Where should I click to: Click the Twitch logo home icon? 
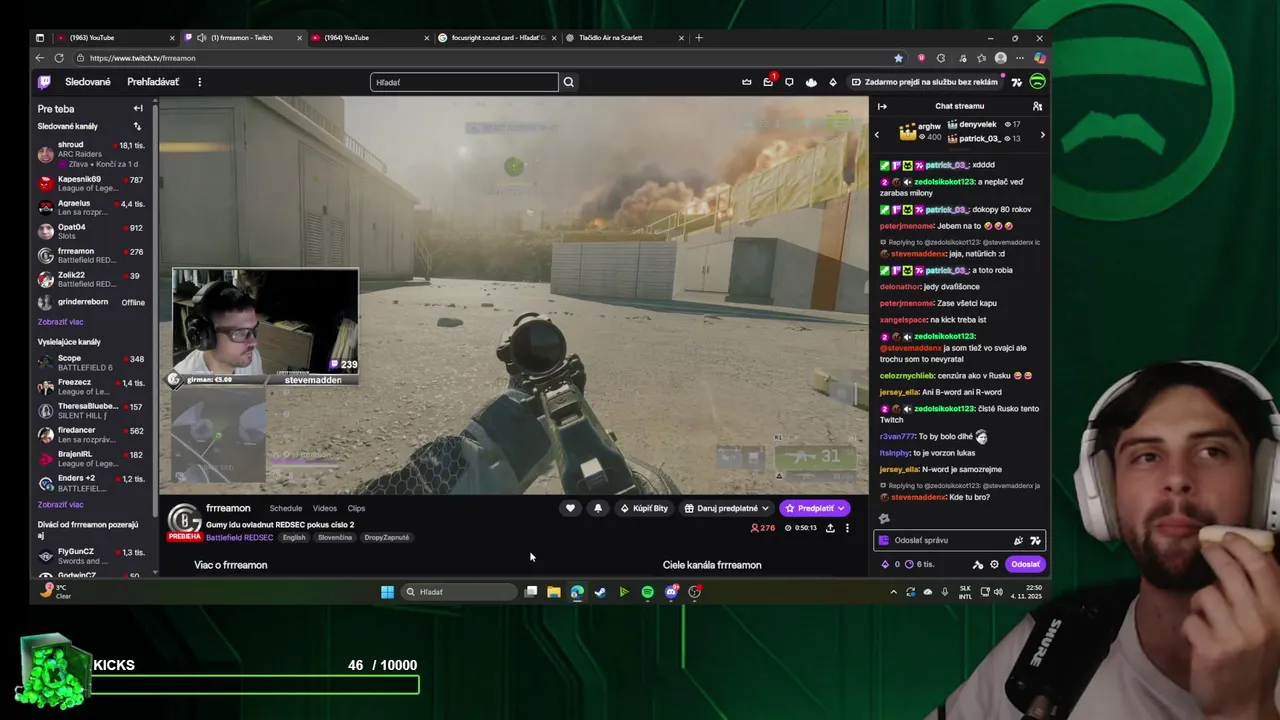pos(44,82)
